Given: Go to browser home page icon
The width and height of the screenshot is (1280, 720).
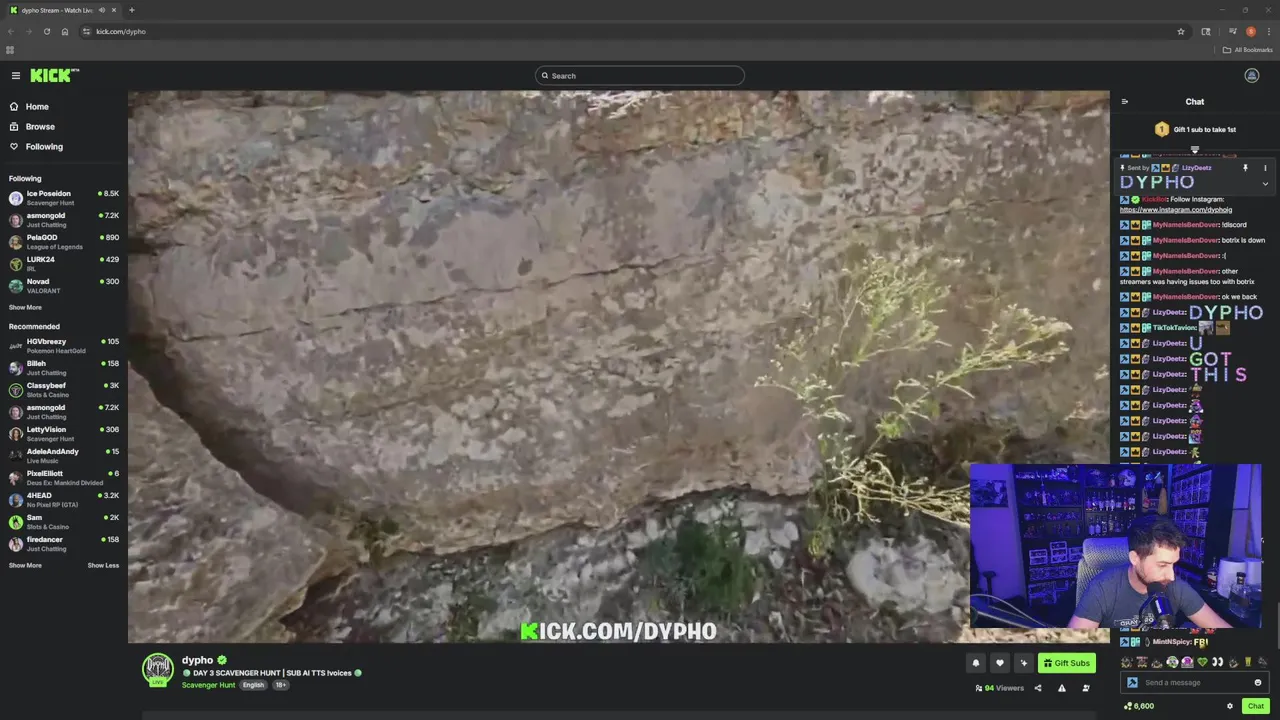Looking at the screenshot, I should (65, 31).
